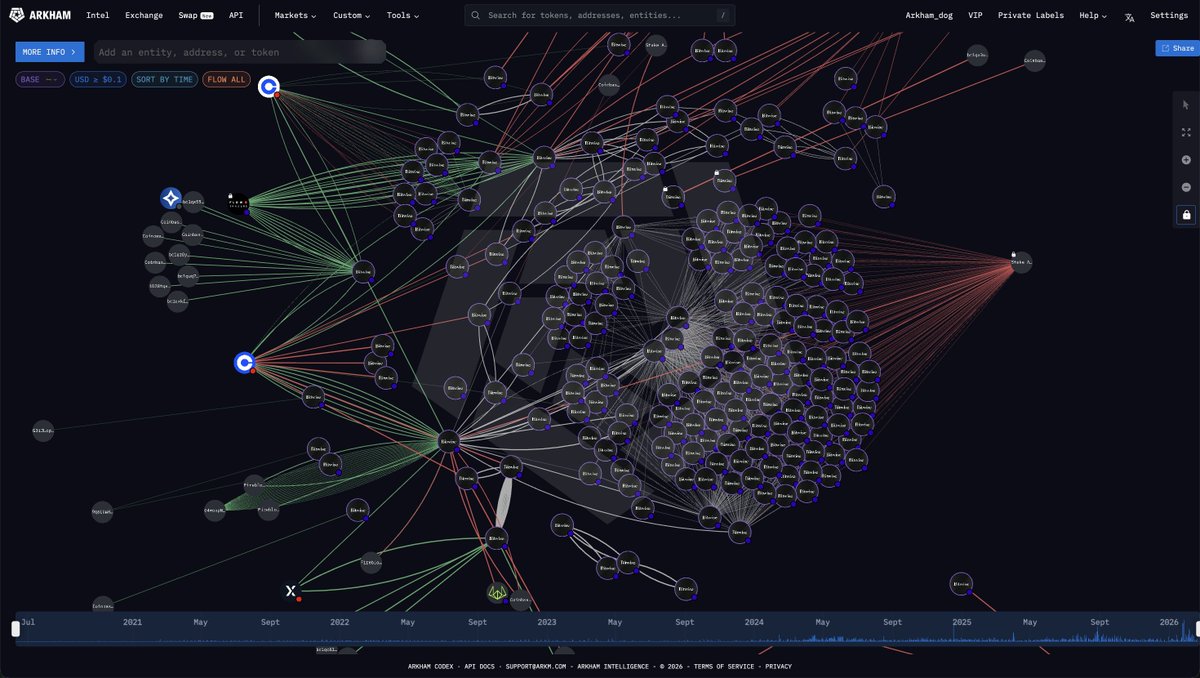
Task: Click the slash shortcut badge in search bar
Action: click(x=722, y=15)
